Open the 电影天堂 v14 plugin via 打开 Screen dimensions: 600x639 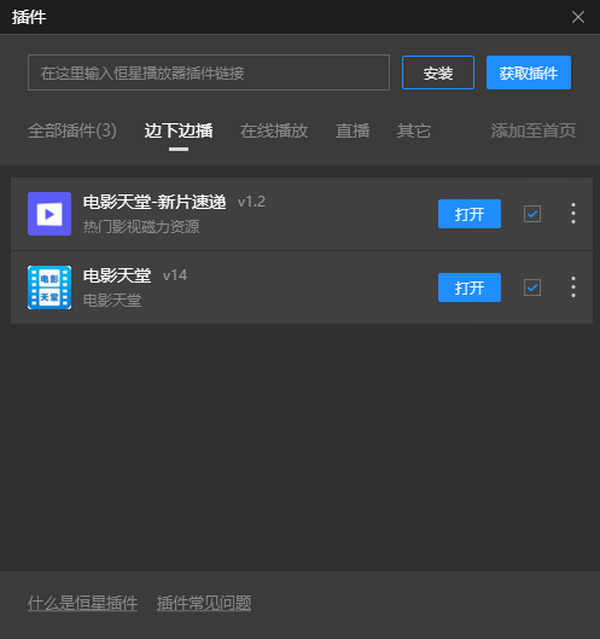click(470, 288)
